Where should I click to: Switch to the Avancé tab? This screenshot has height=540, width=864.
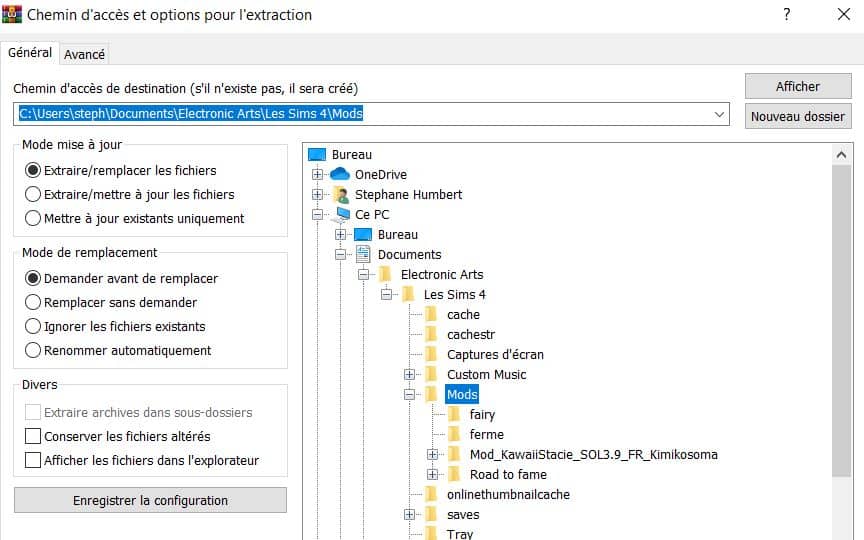85,54
